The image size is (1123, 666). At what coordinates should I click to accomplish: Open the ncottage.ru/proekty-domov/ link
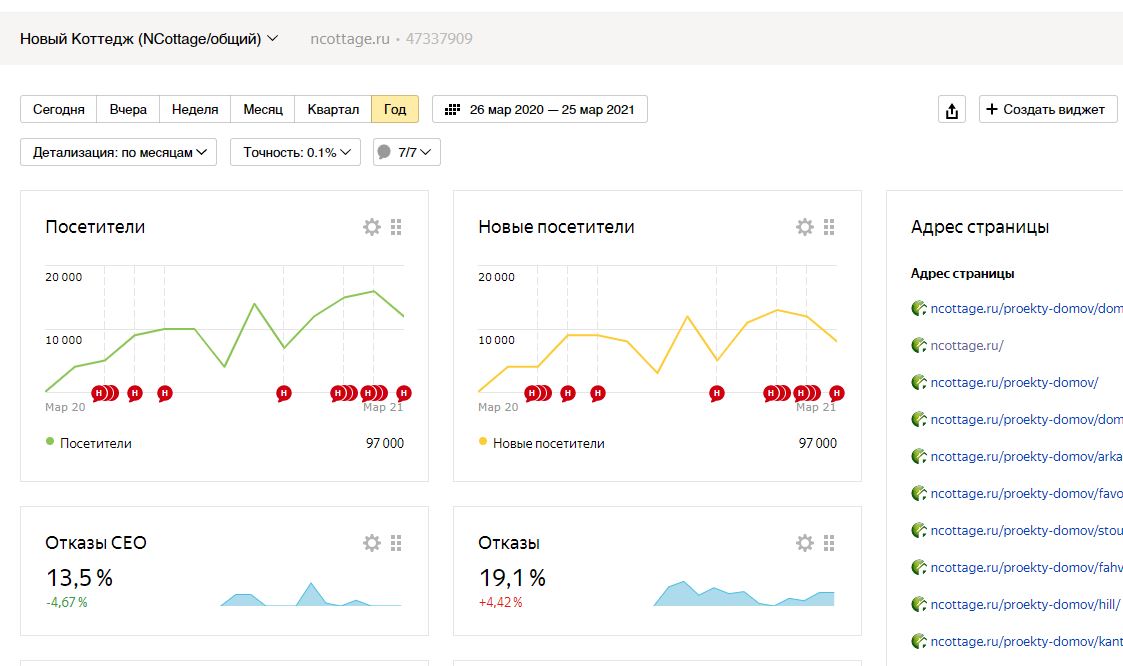(x=1014, y=382)
